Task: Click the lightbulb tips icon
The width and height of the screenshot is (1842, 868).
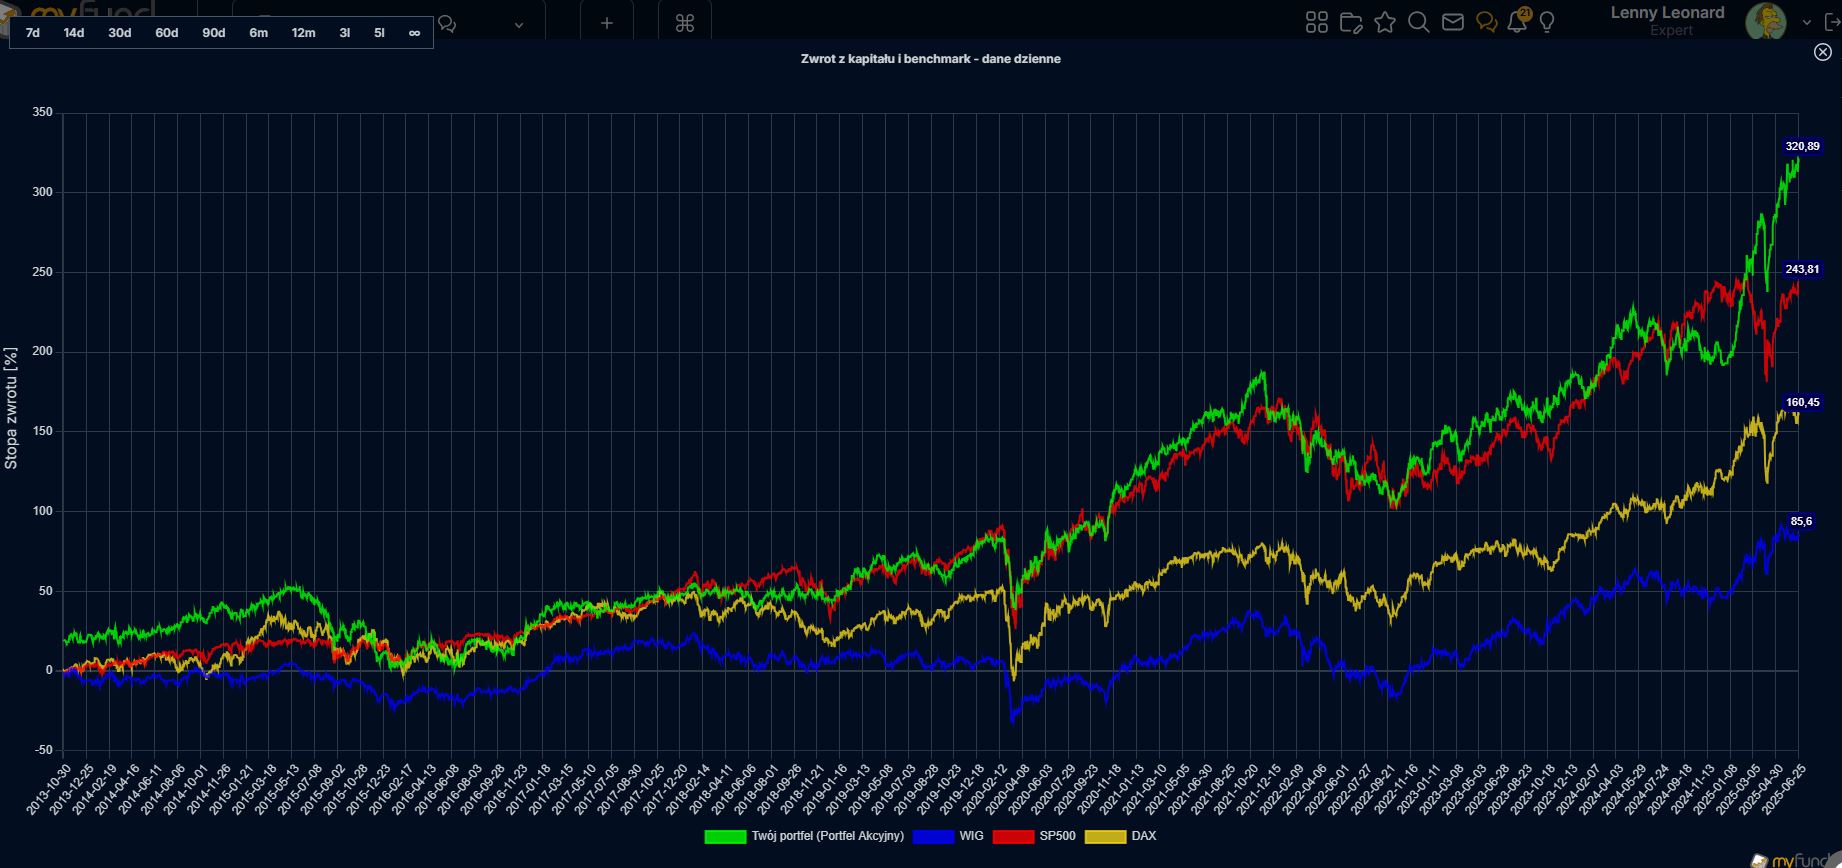Action: coord(1547,22)
